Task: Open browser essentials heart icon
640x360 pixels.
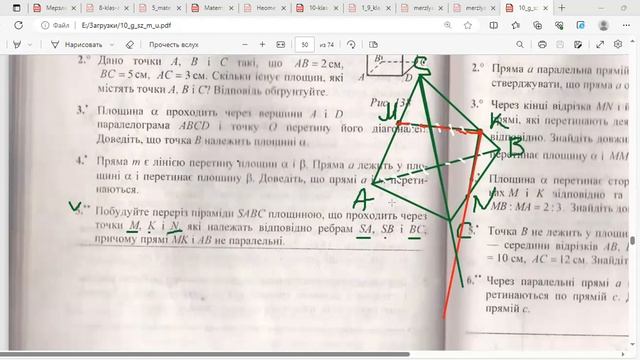Action: [x=559, y=25]
